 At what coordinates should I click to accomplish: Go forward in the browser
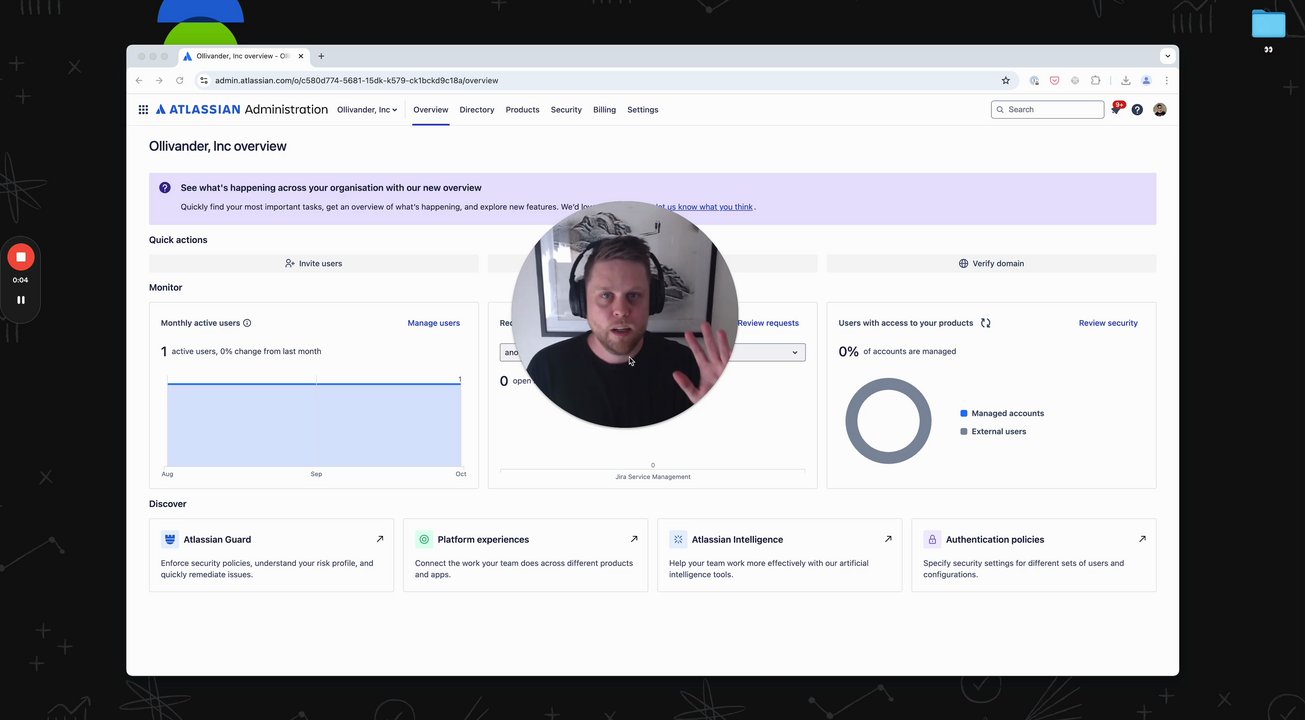pyautogui.click(x=159, y=81)
